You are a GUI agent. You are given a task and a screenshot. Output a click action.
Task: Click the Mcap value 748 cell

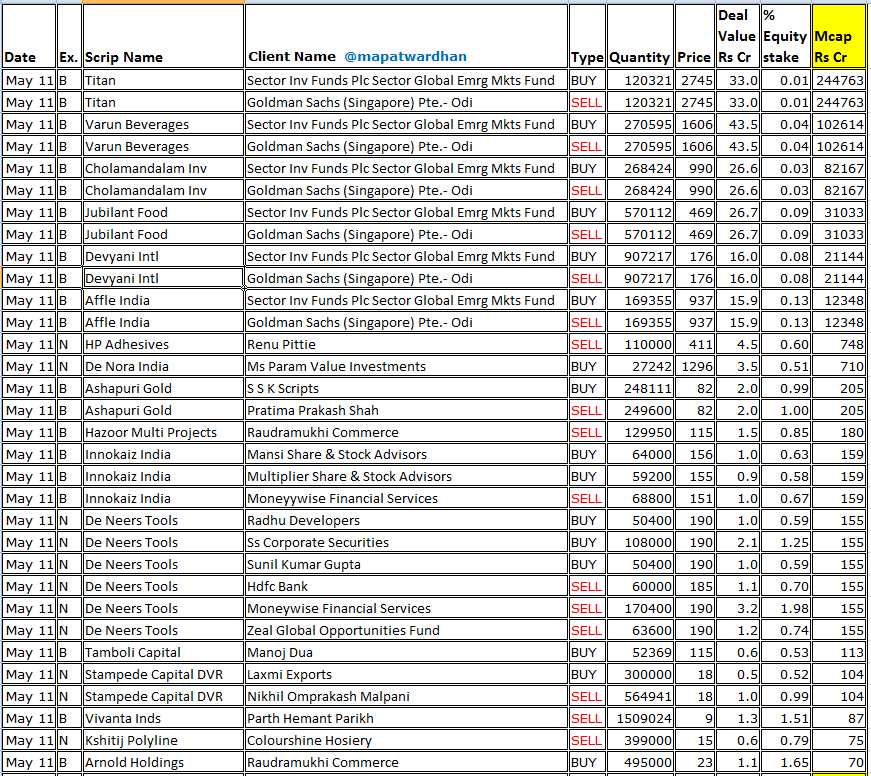[x=839, y=344]
